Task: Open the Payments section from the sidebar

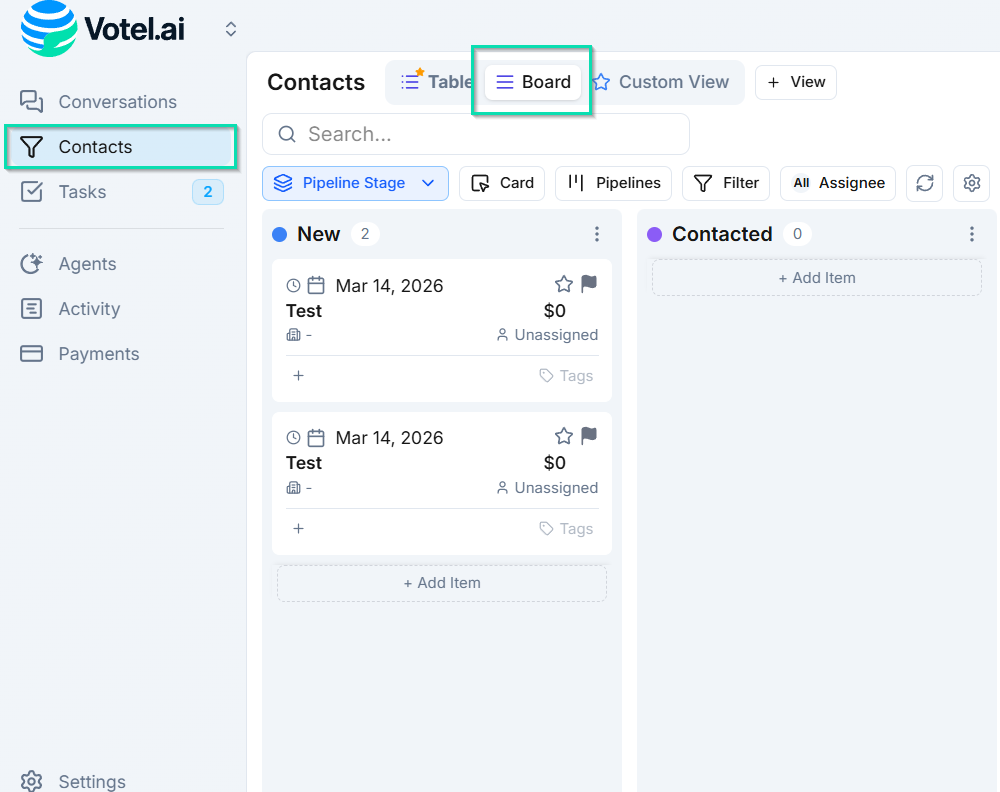Action: coord(97,353)
